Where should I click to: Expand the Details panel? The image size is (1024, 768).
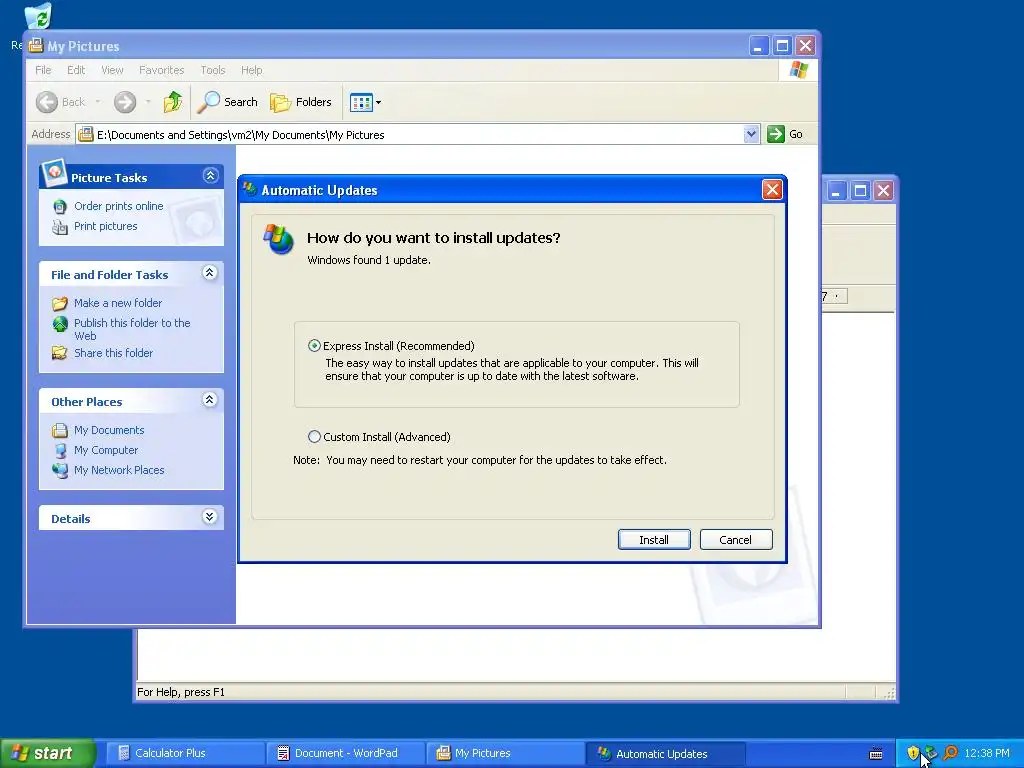pos(210,517)
